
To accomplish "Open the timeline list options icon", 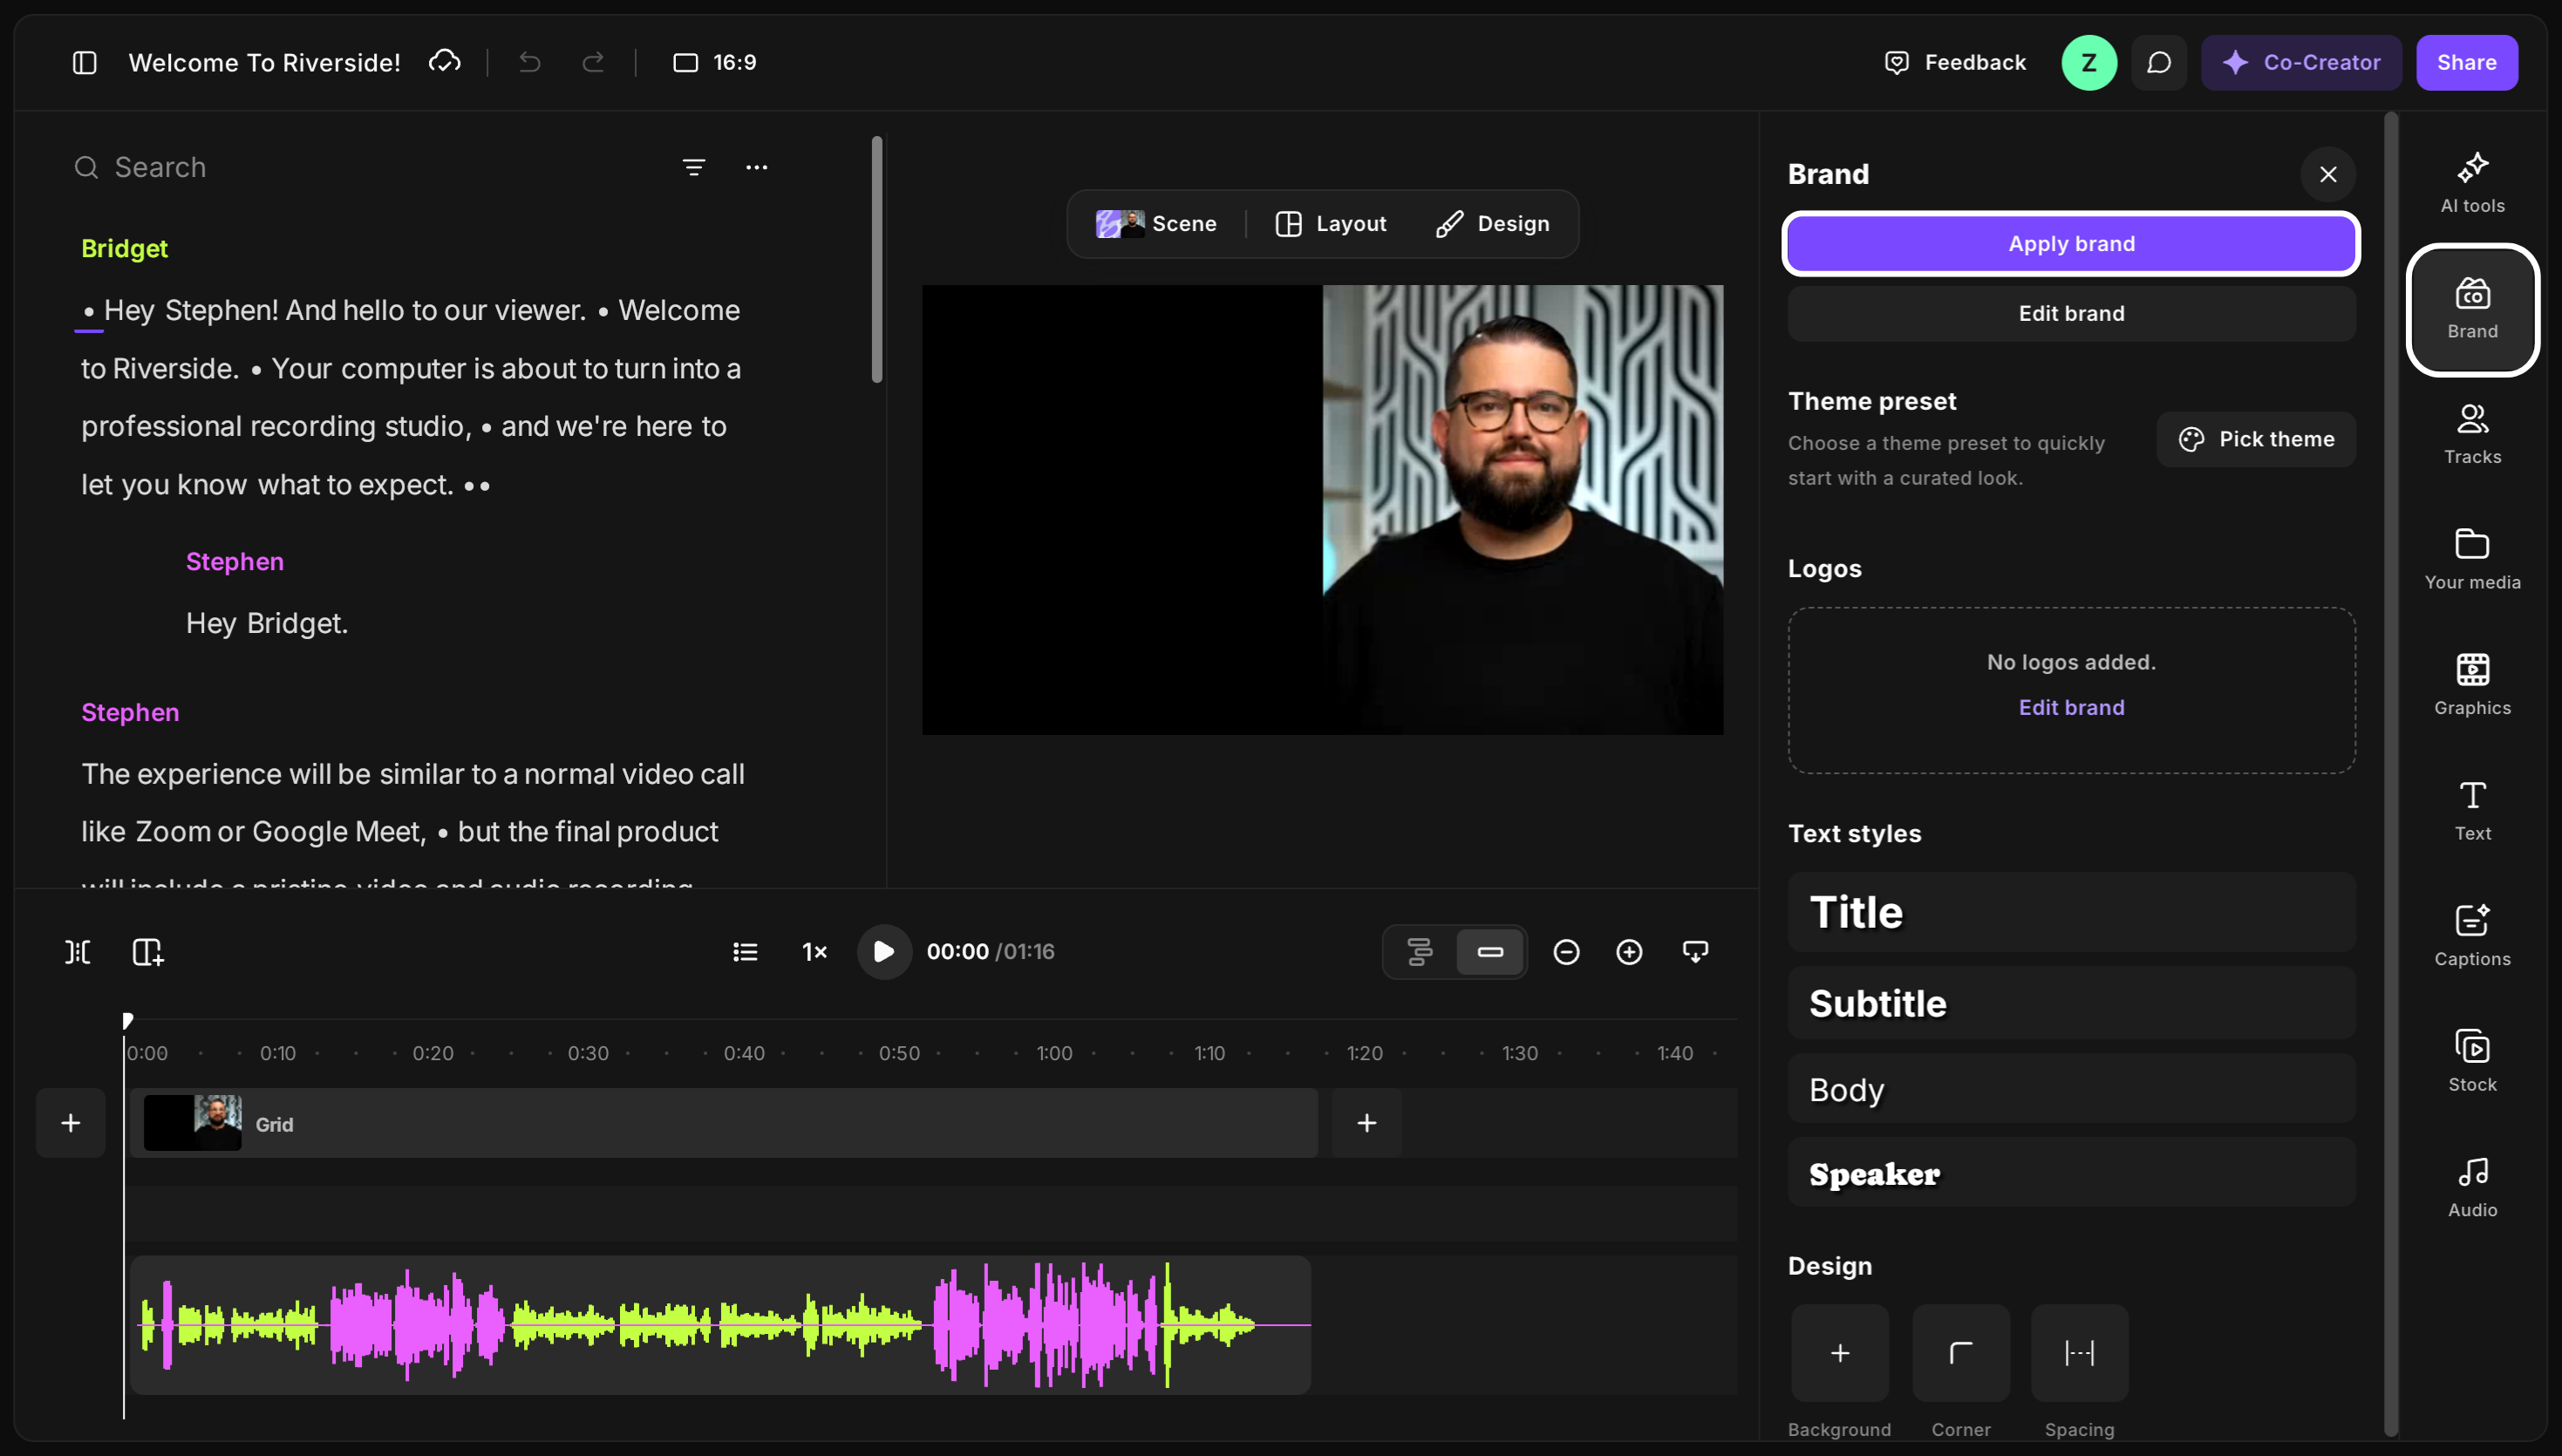I will (x=745, y=951).
